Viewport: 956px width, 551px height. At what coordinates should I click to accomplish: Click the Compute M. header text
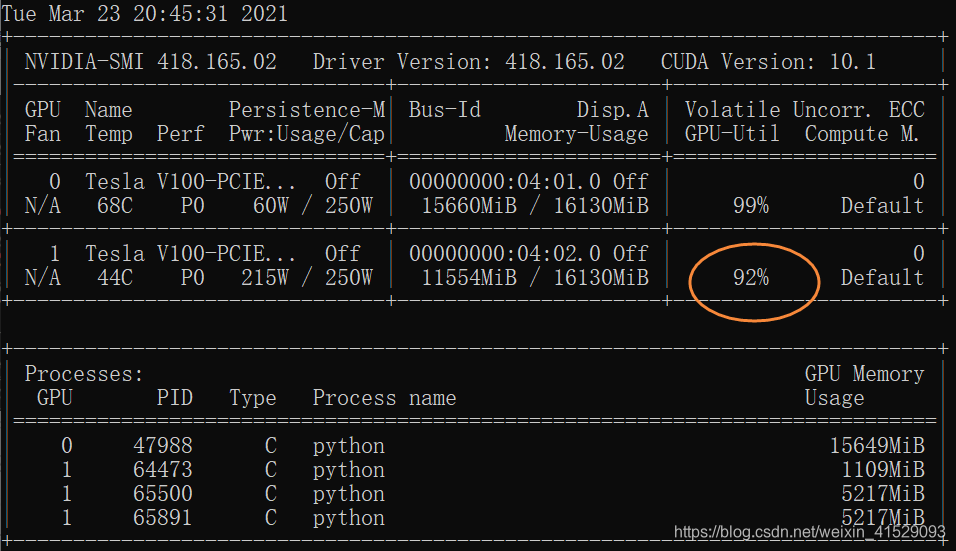pos(861,134)
